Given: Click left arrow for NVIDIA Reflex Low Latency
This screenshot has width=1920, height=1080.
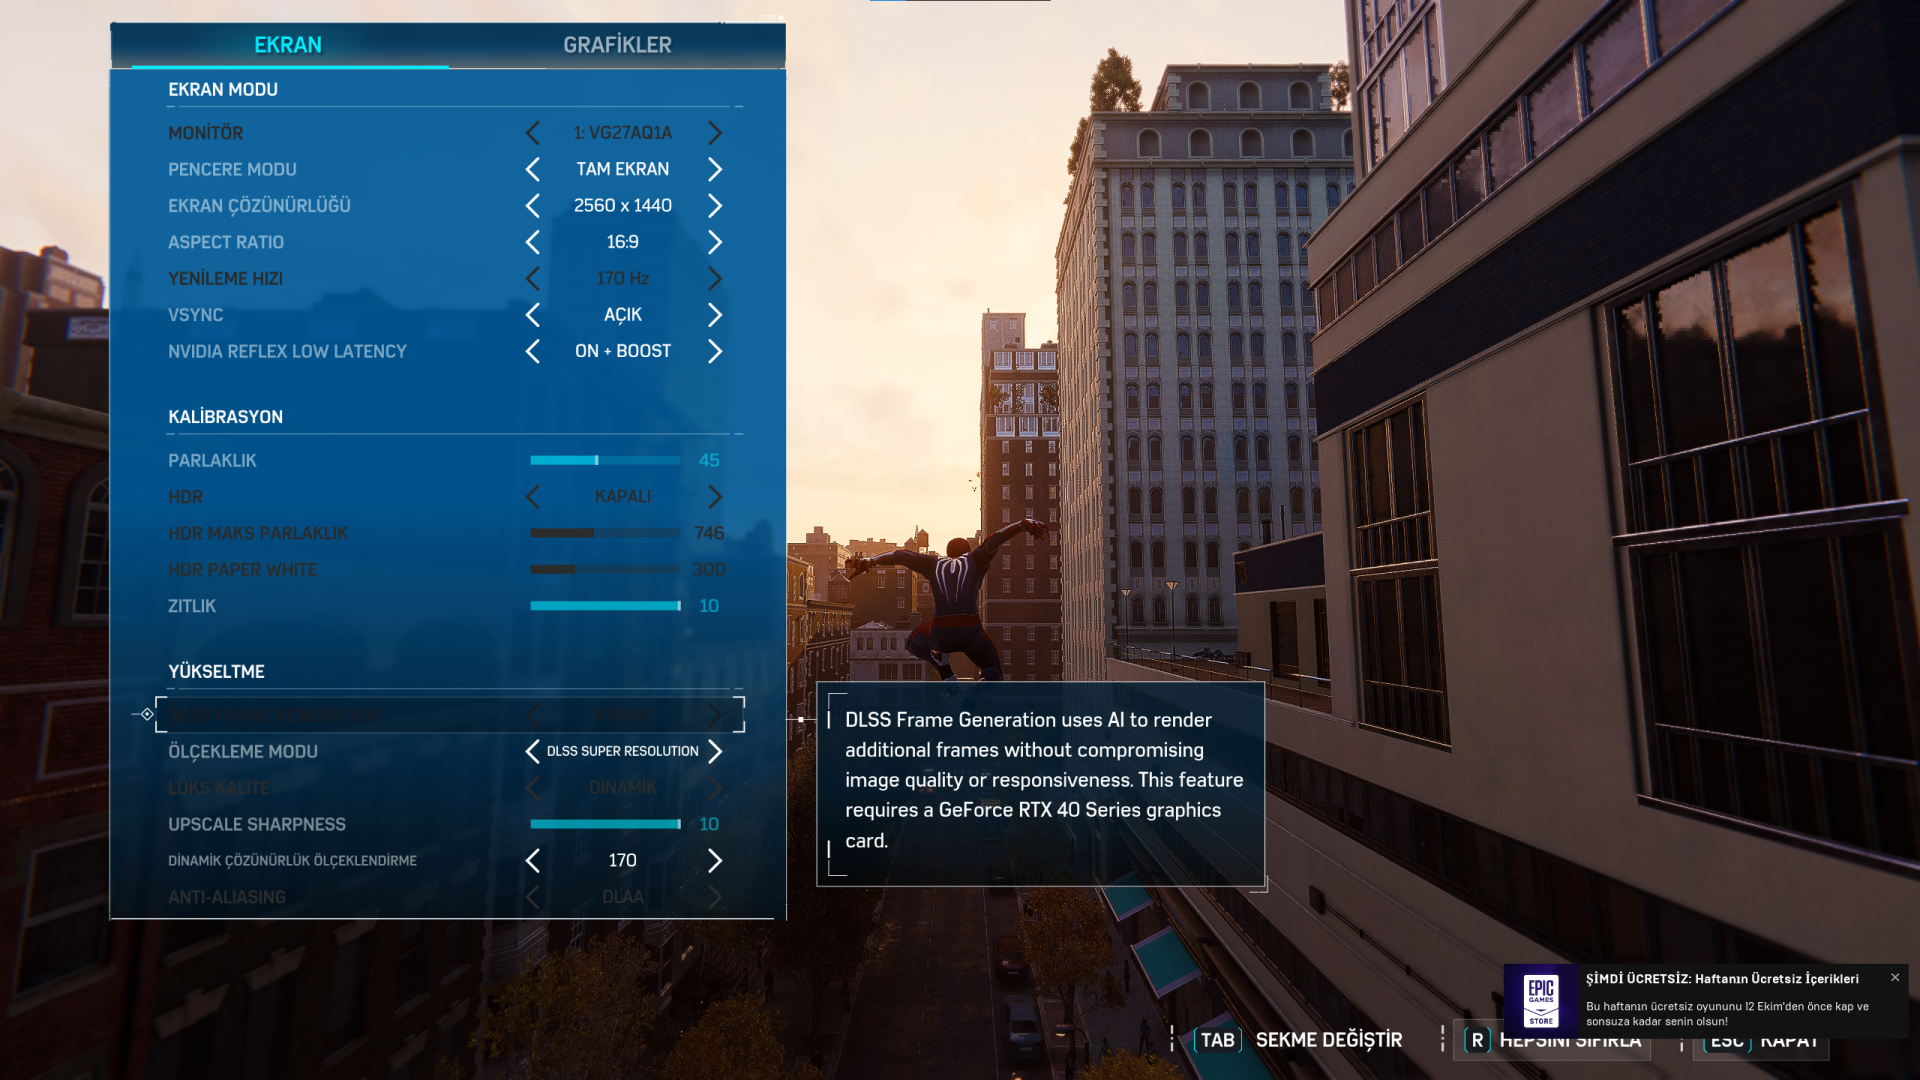Looking at the screenshot, I should point(532,352).
